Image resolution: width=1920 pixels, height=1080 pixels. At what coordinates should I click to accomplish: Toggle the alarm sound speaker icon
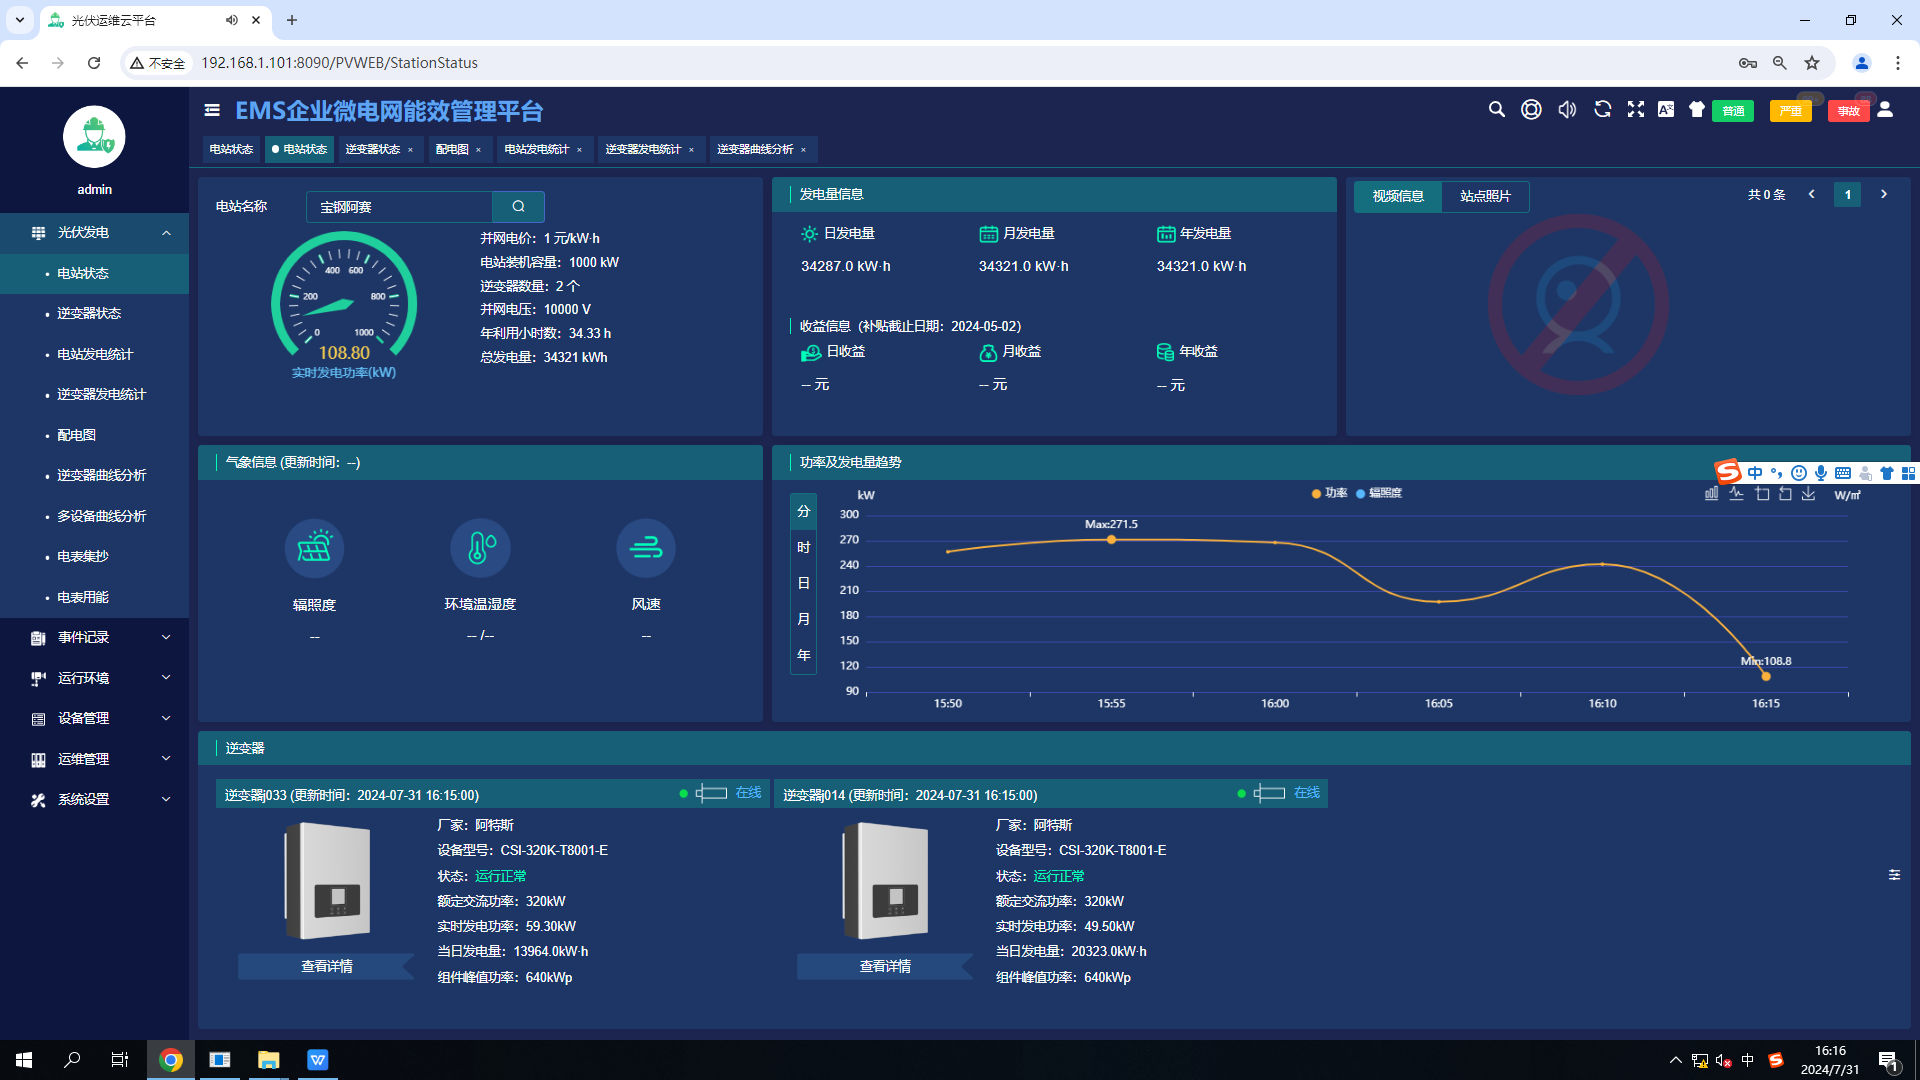point(1567,110)
